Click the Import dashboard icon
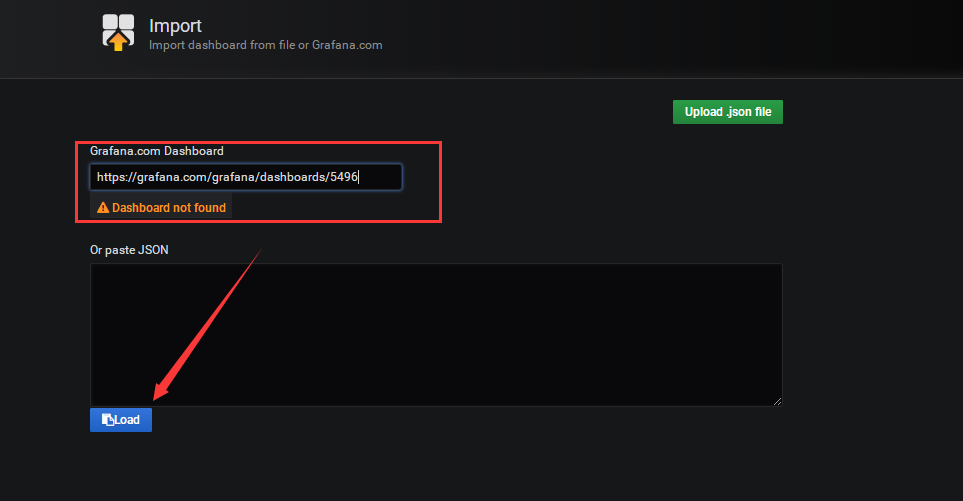 (118, 33)
